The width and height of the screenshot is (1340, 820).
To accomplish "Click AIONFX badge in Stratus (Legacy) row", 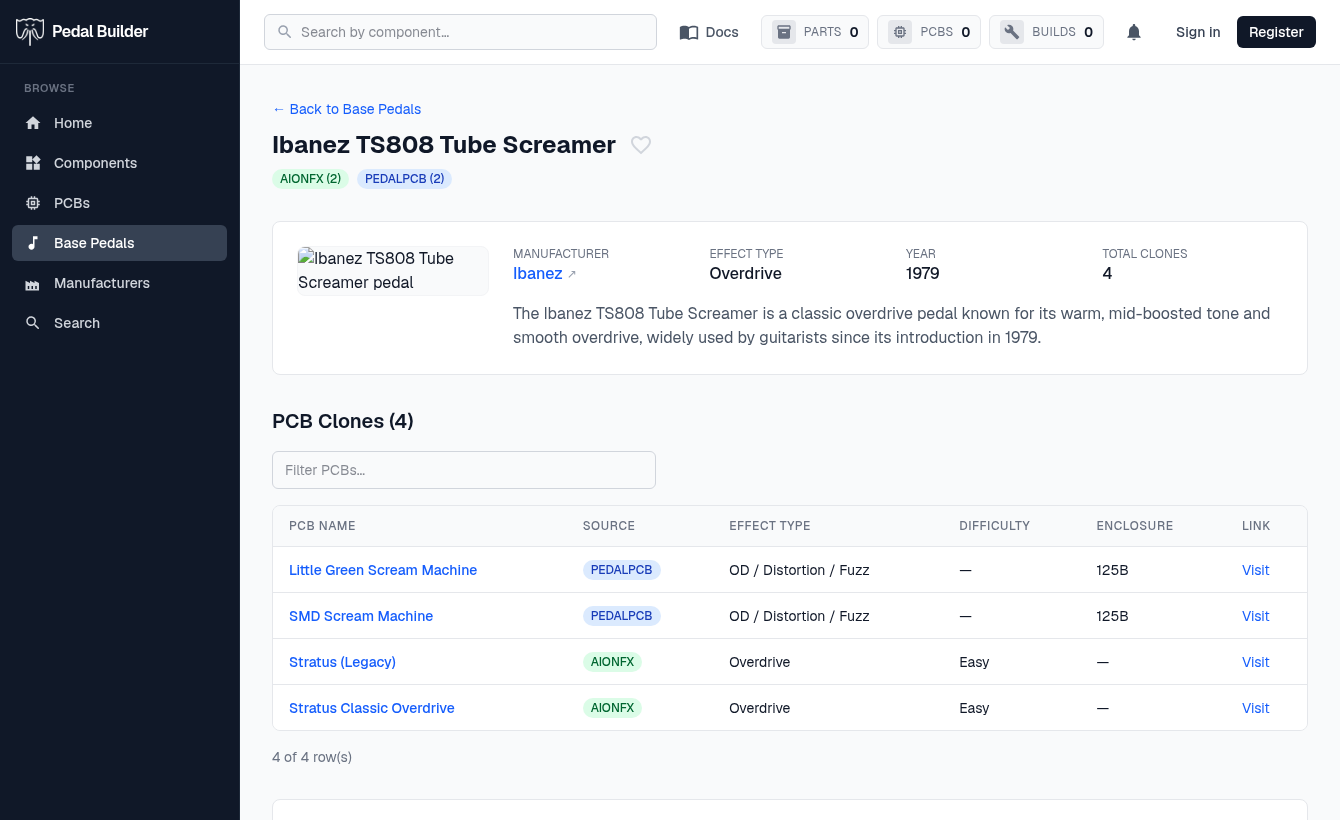I will (612, 662).
